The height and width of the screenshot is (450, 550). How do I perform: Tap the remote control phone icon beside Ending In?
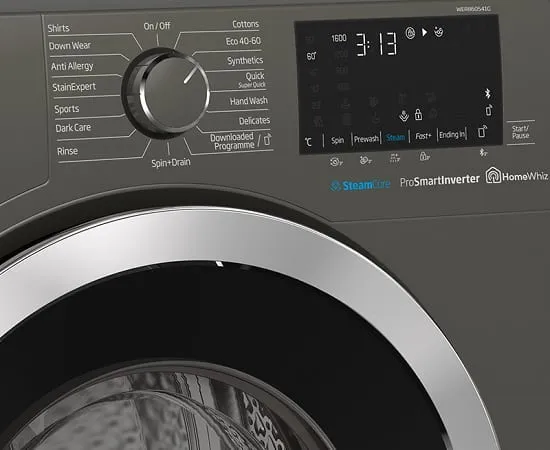483,132
